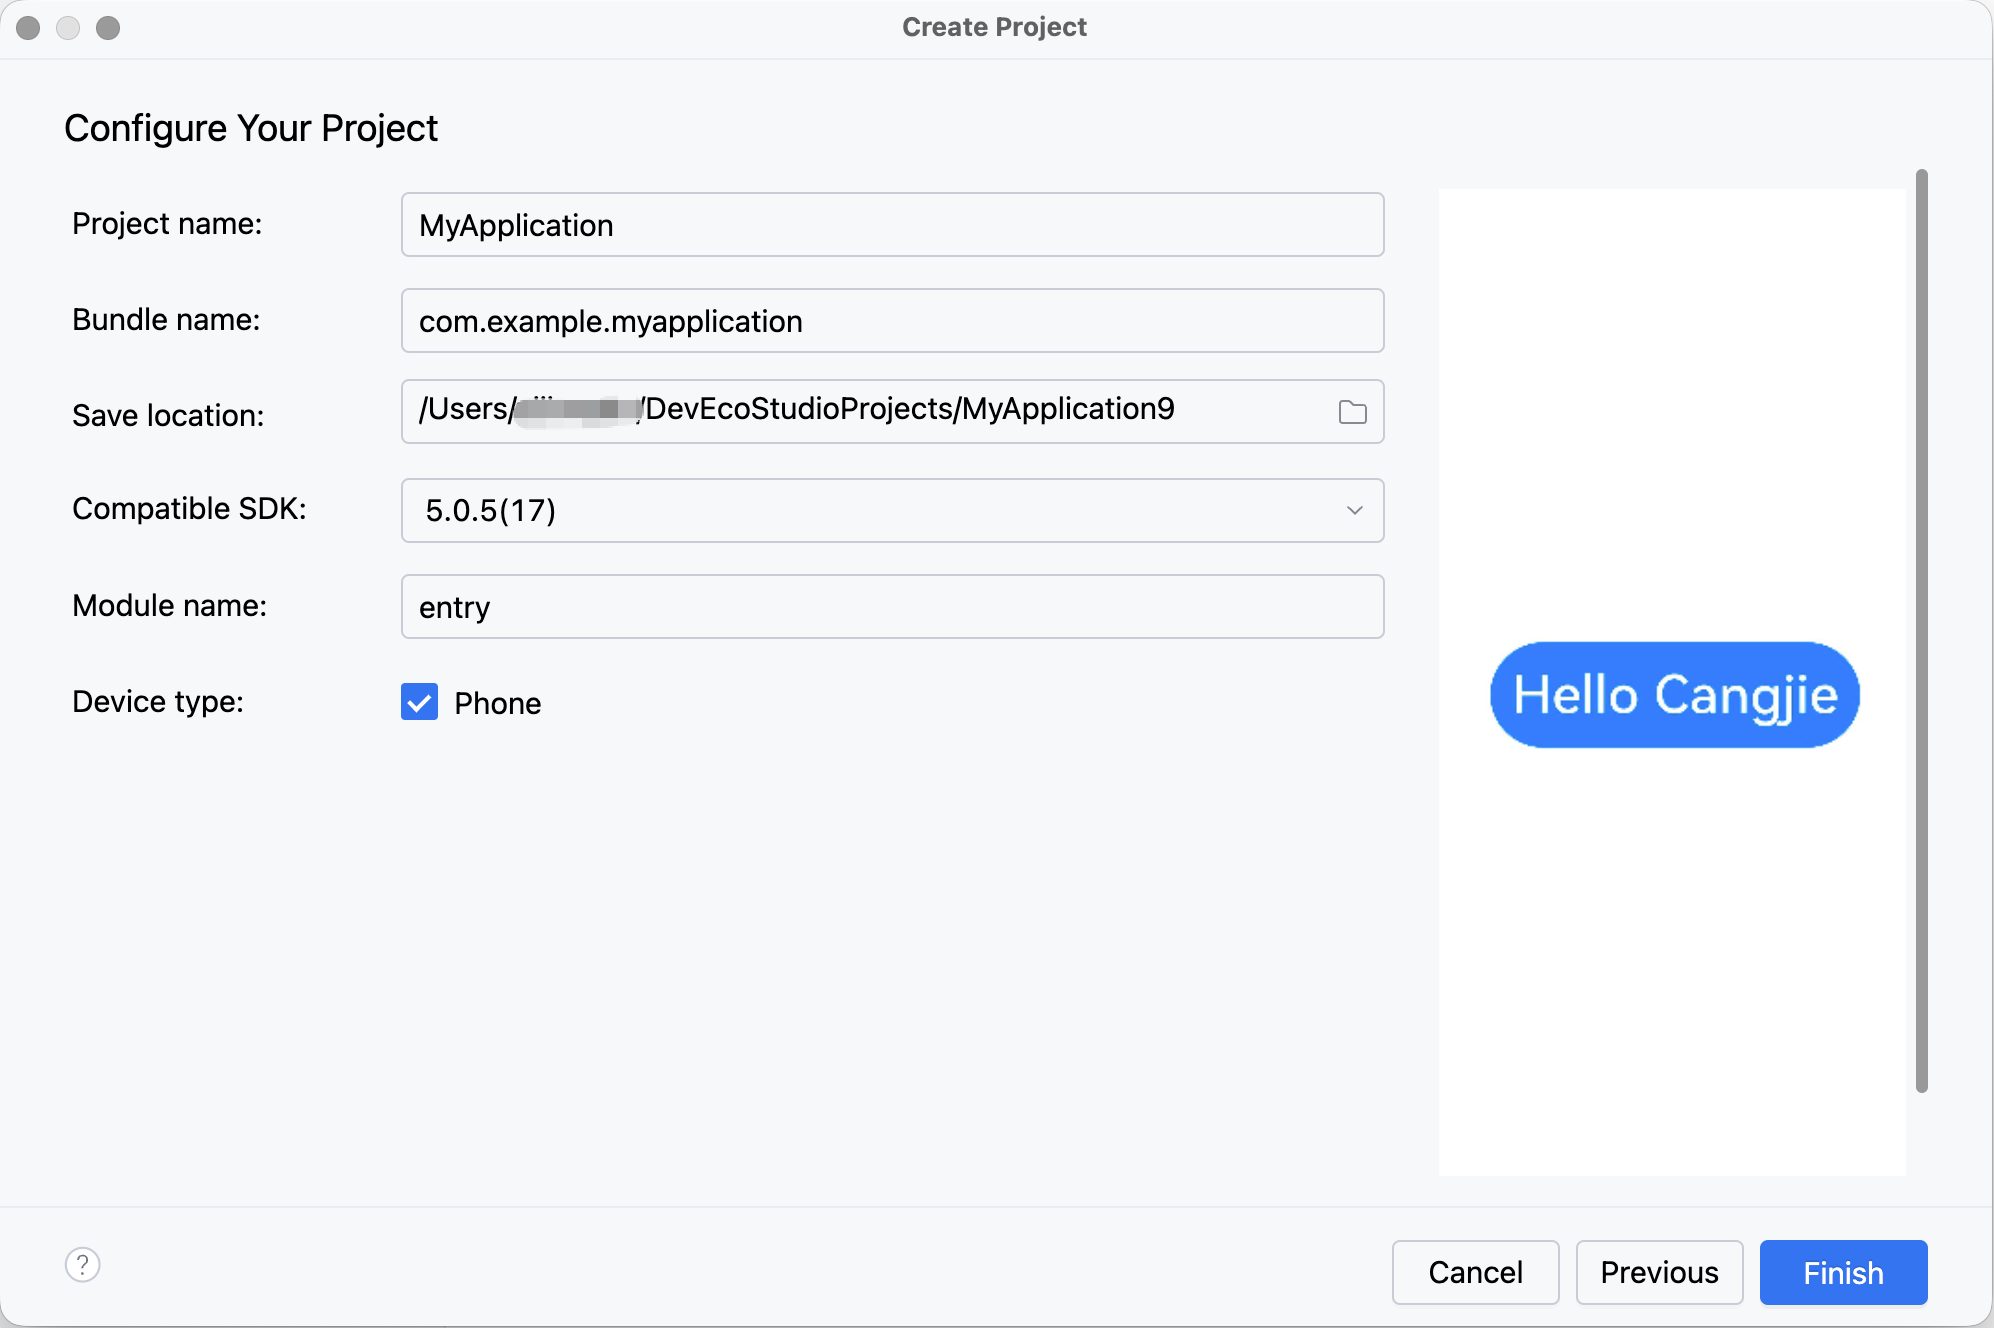The height and width of the screenshot is (1328, 1994).
Task: Click the Hello Cangjie template preview
Action: pyautogui.click(x=1674, y=695)
